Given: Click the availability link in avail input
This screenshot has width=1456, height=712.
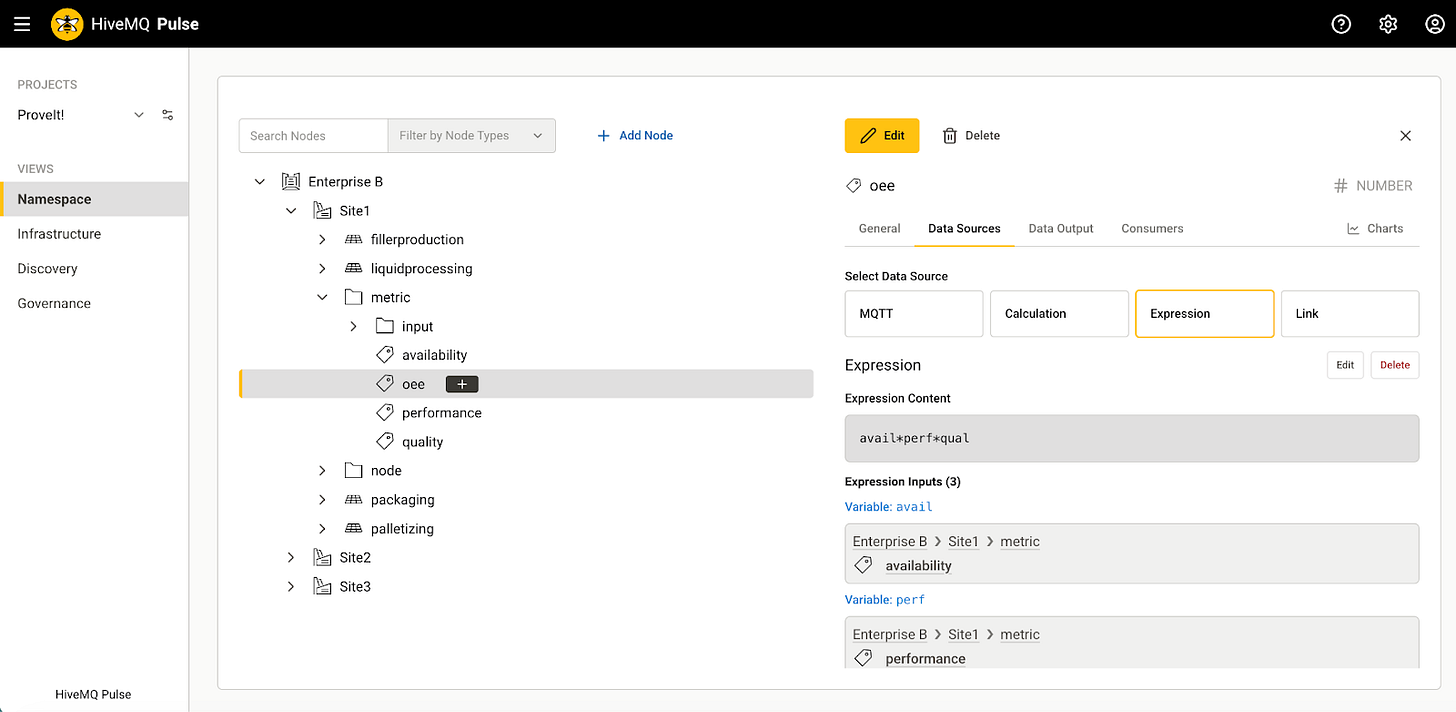Looking at the screenshot, I should [918, 566].
